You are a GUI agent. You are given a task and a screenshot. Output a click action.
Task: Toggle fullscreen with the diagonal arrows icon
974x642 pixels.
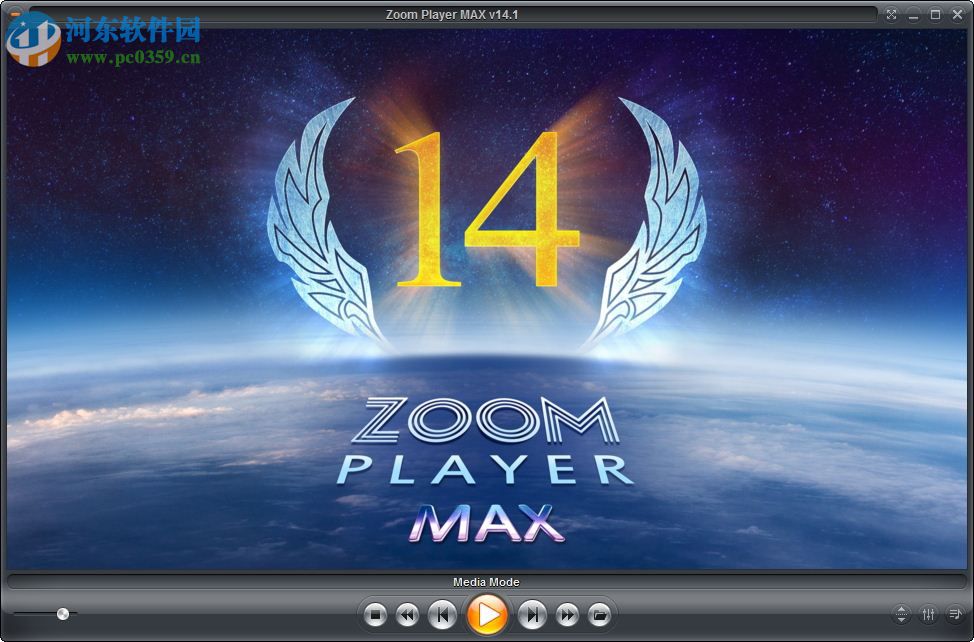(890, 14)
